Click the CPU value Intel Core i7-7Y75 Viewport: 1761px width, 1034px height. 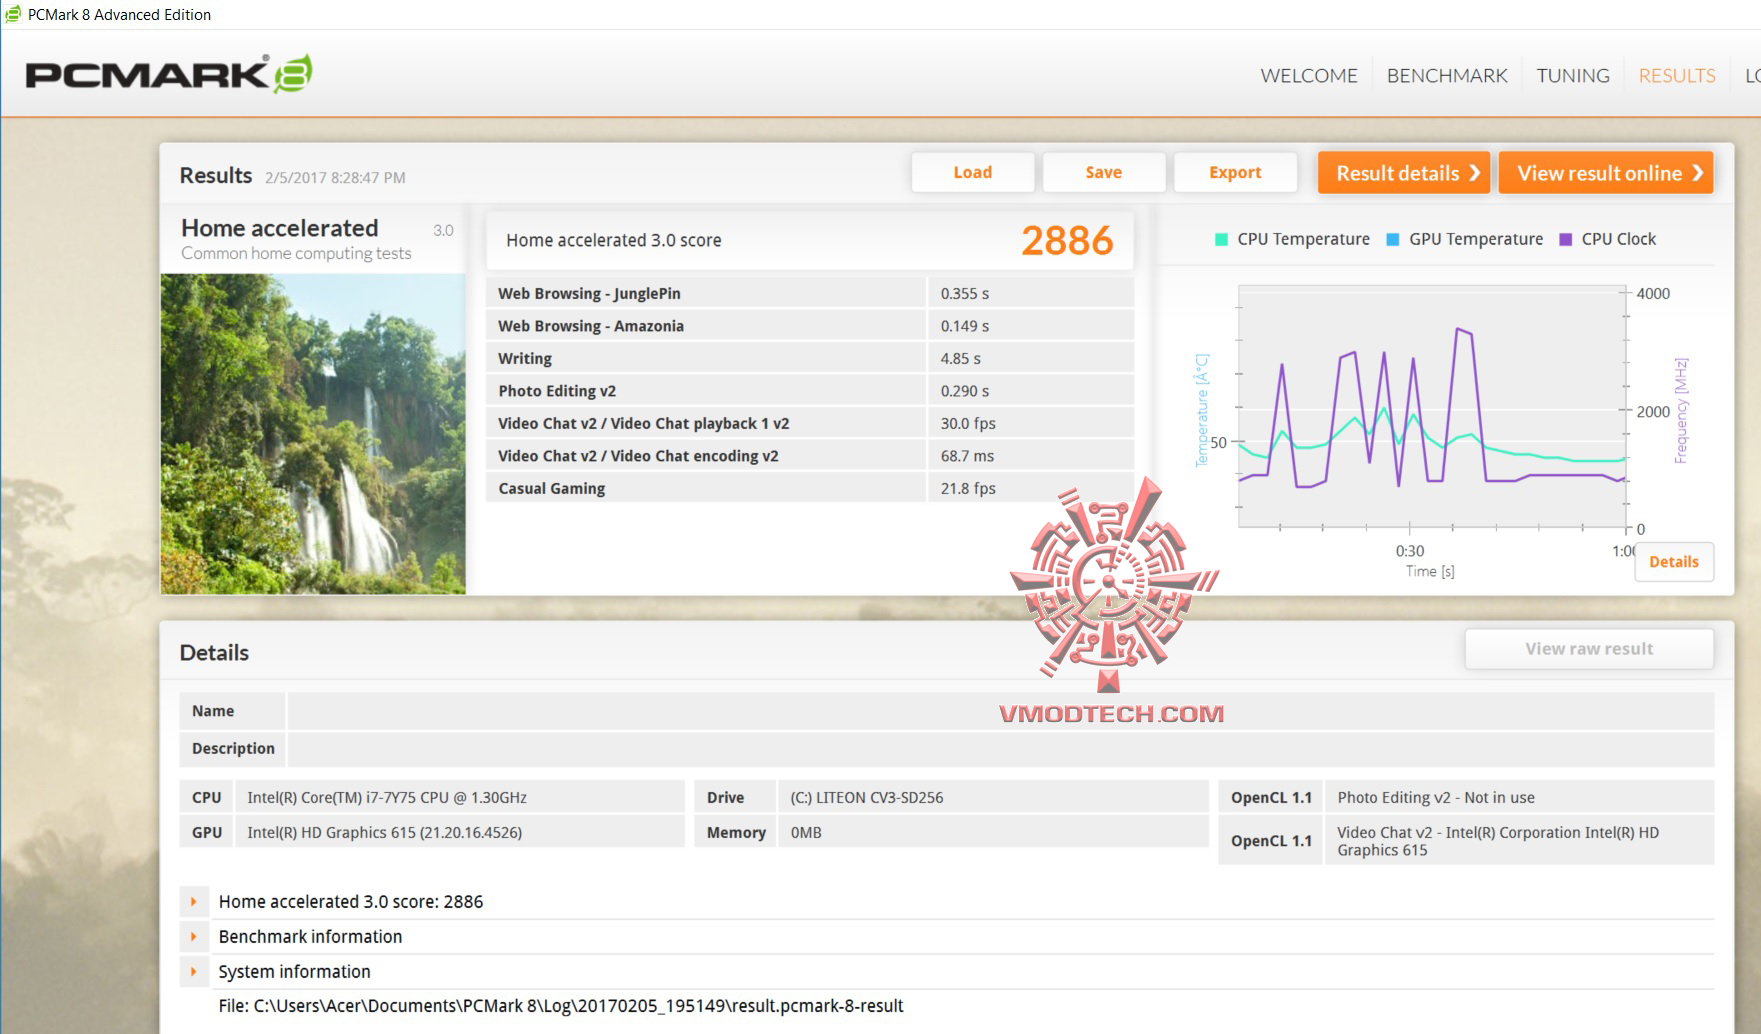coord(387,798)
